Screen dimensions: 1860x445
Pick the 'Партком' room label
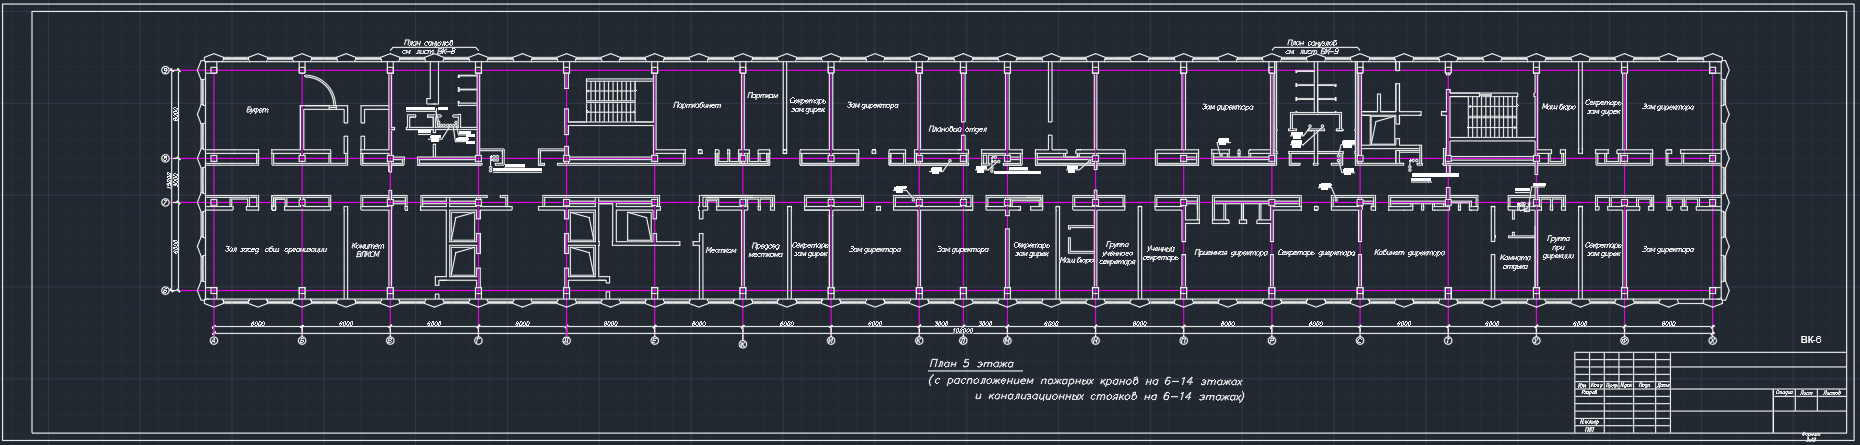[762, 96]
